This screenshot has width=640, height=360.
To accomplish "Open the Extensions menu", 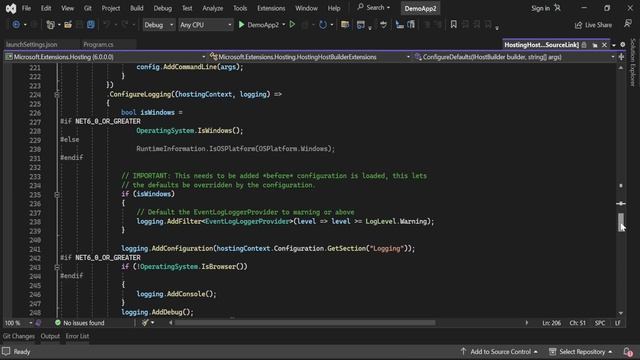I will tap(271, 8).
